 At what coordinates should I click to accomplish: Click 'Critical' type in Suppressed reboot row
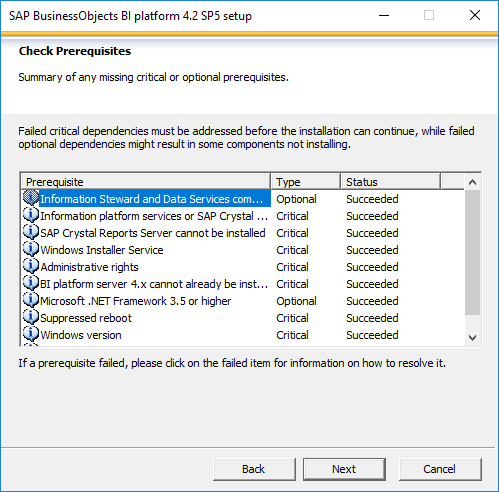292,318
